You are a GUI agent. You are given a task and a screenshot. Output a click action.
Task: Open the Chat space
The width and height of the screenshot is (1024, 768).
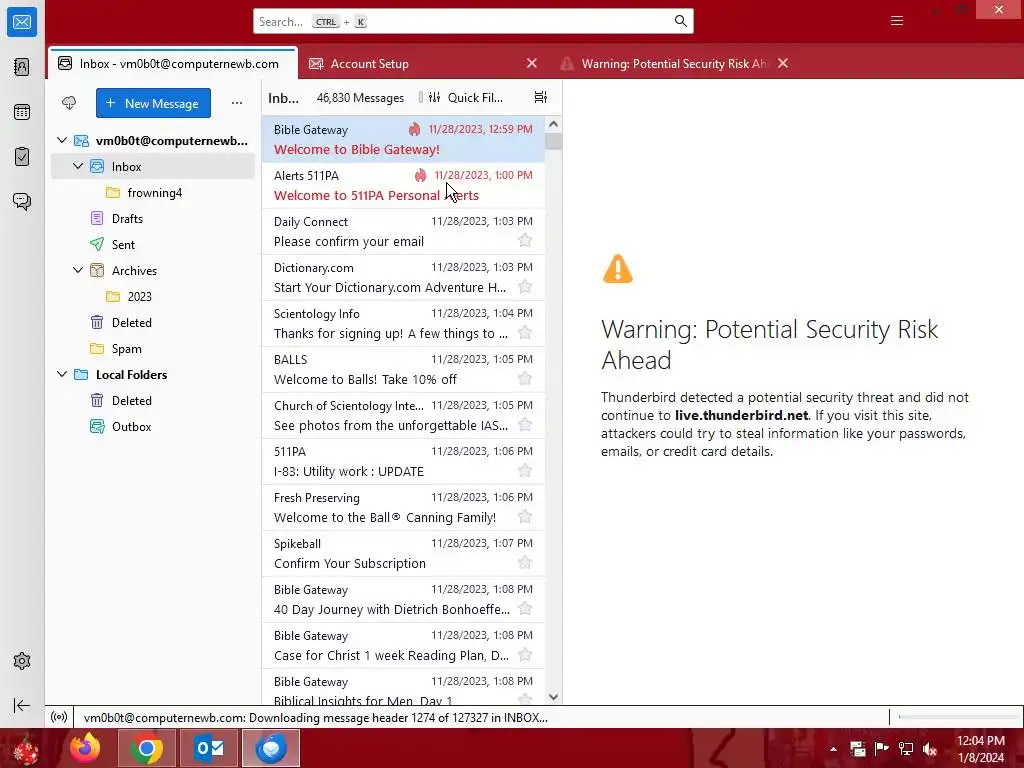coord(22,202)
